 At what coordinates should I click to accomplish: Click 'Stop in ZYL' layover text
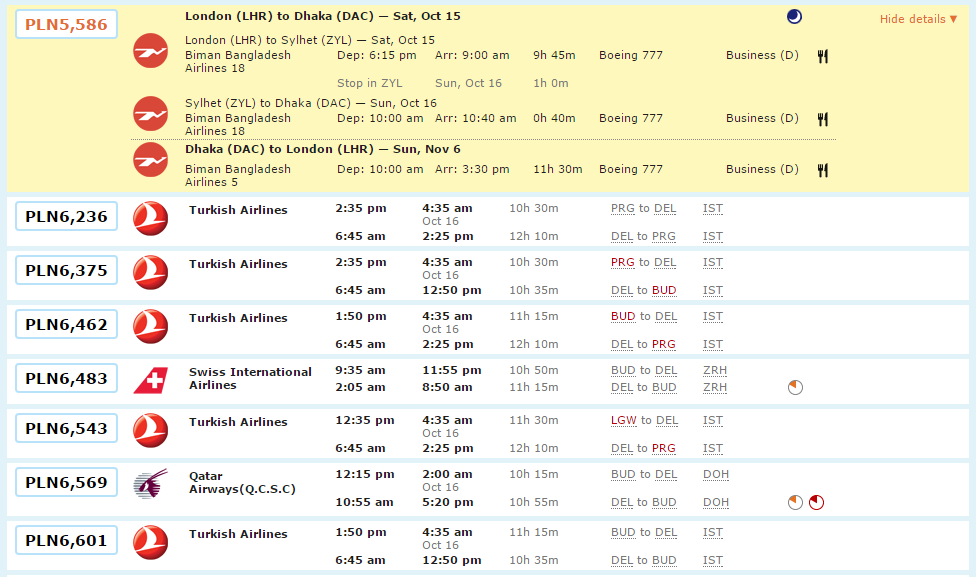click(370, 83)
